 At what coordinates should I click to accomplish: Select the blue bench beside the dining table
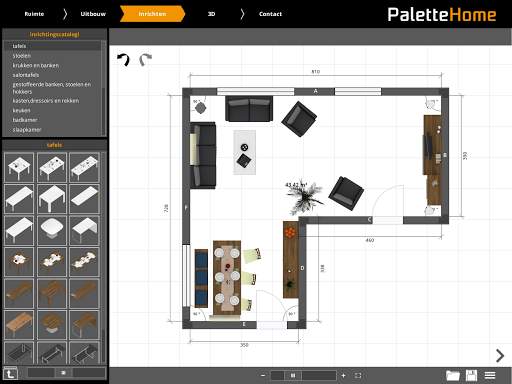coord(201,278)
